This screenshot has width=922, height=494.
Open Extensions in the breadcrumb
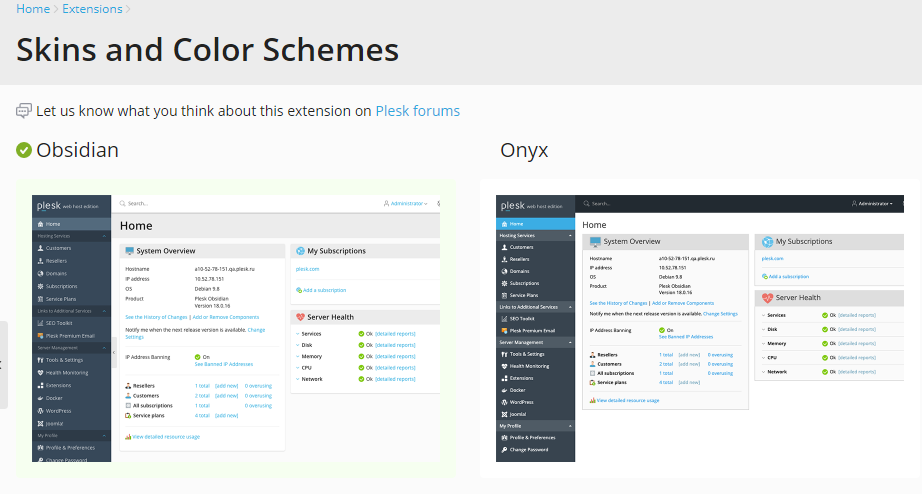[92, 9]
